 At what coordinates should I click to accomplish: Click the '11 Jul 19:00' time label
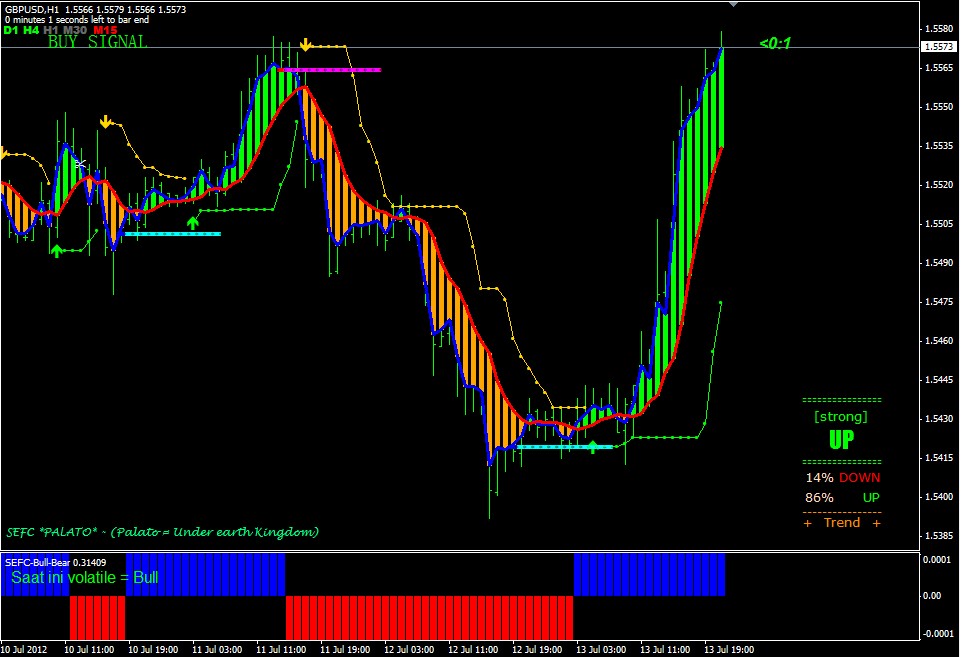point(345,649)
